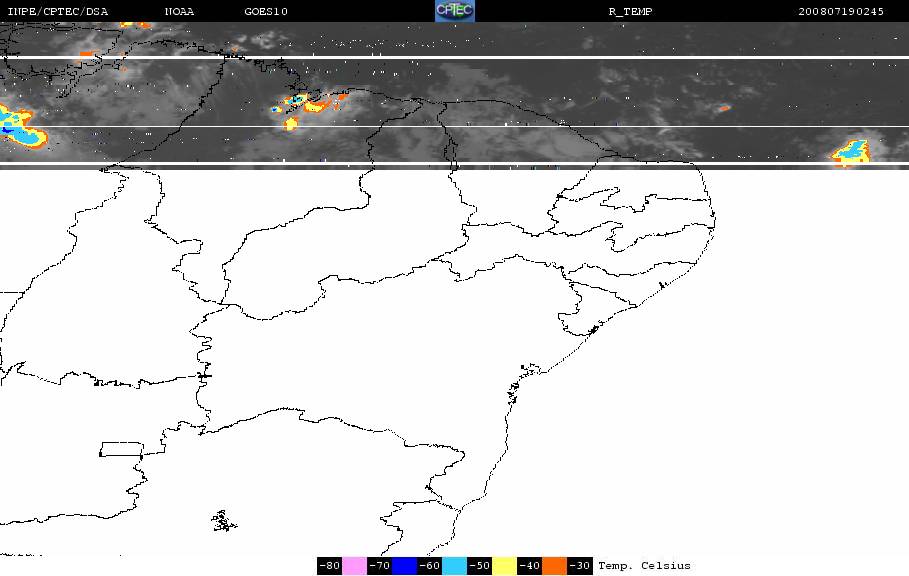
Task: Click the R_TEMP product label
Action: (630, 12)
